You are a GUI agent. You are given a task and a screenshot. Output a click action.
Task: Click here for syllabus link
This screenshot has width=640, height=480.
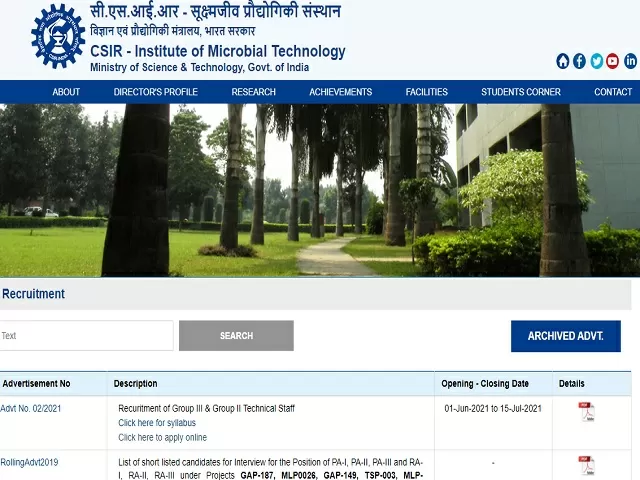tap(157, 423)
